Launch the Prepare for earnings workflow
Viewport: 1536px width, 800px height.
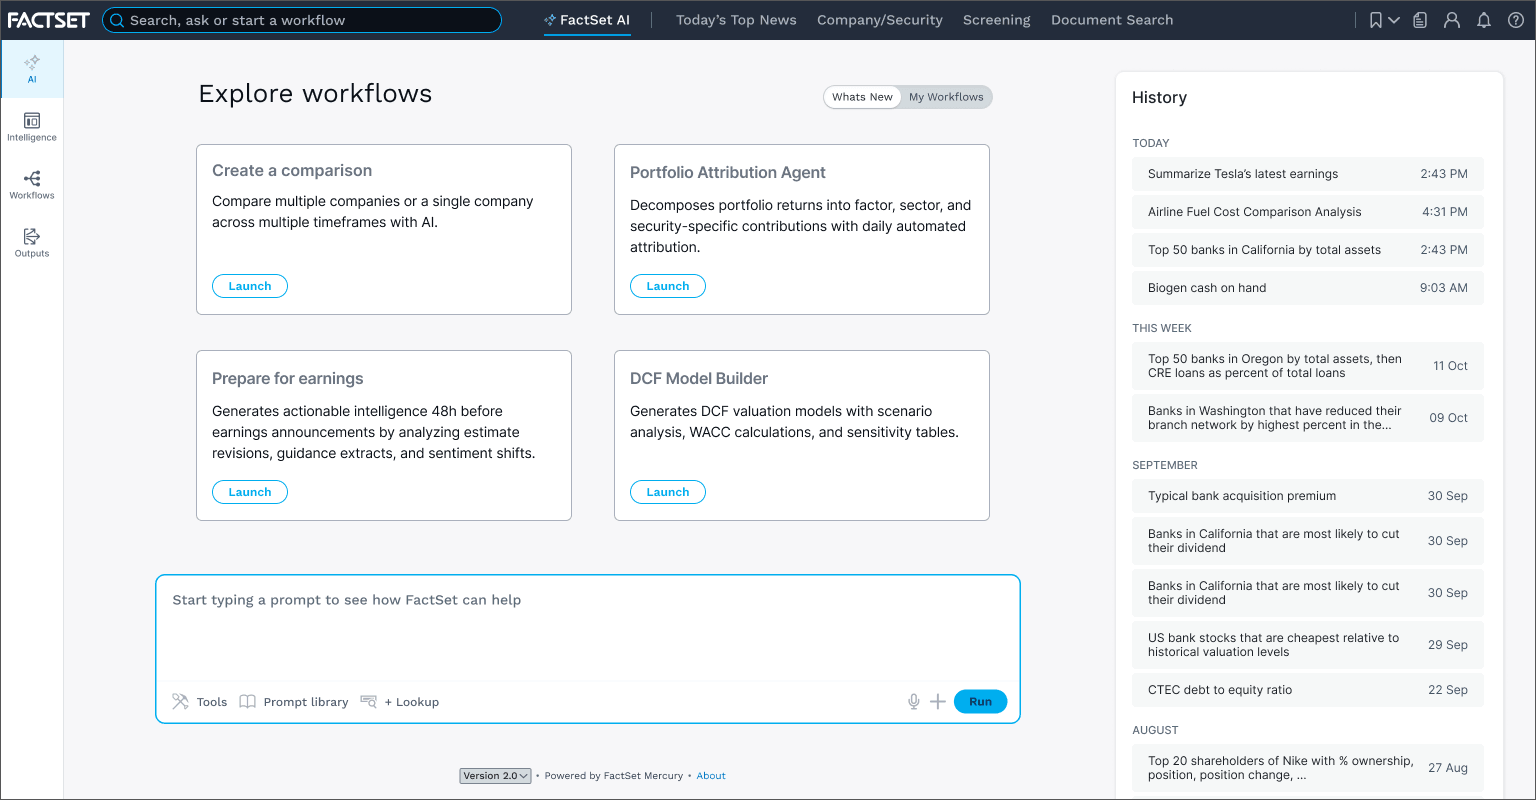pyautogui.click(x=250, y=492)
